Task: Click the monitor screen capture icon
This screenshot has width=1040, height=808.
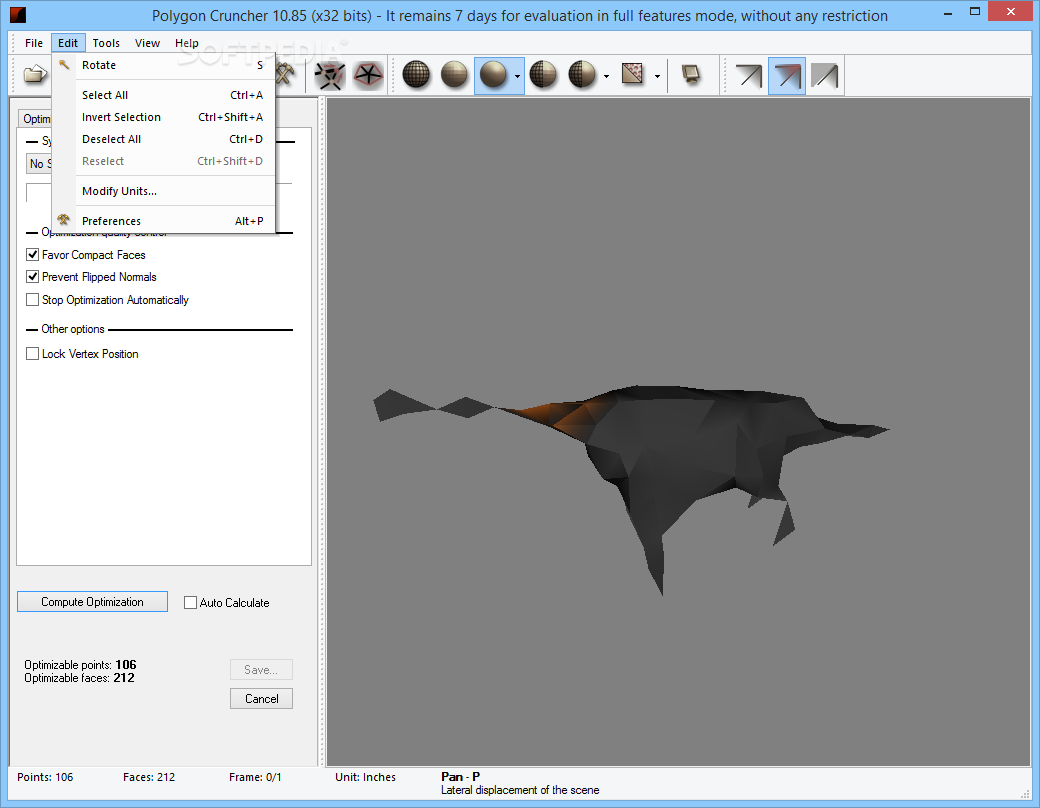Action: point(691,74)
